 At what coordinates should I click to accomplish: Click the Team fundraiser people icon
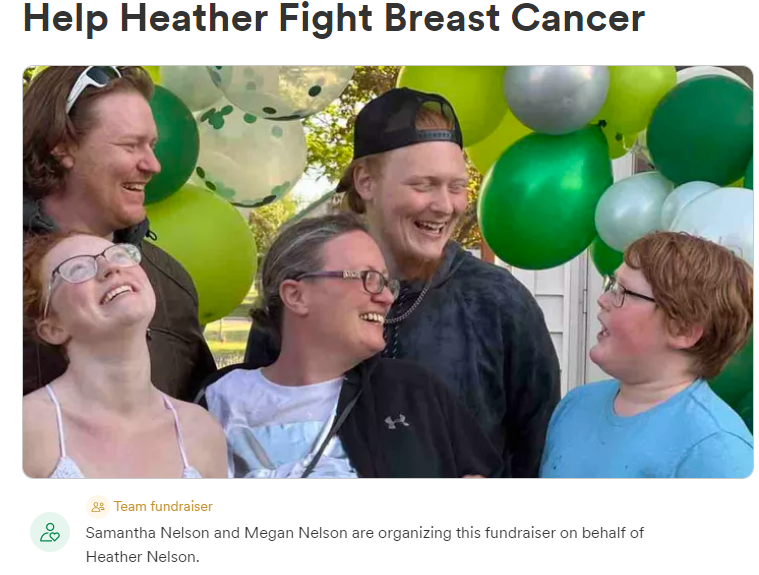[98, 507]
